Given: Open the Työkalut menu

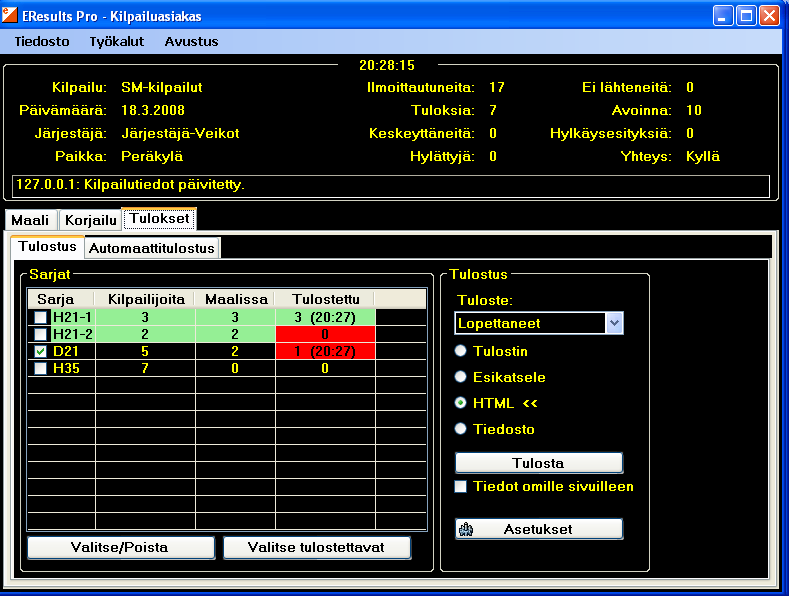Looking at the screenshot, I should [x=117, y=41].
